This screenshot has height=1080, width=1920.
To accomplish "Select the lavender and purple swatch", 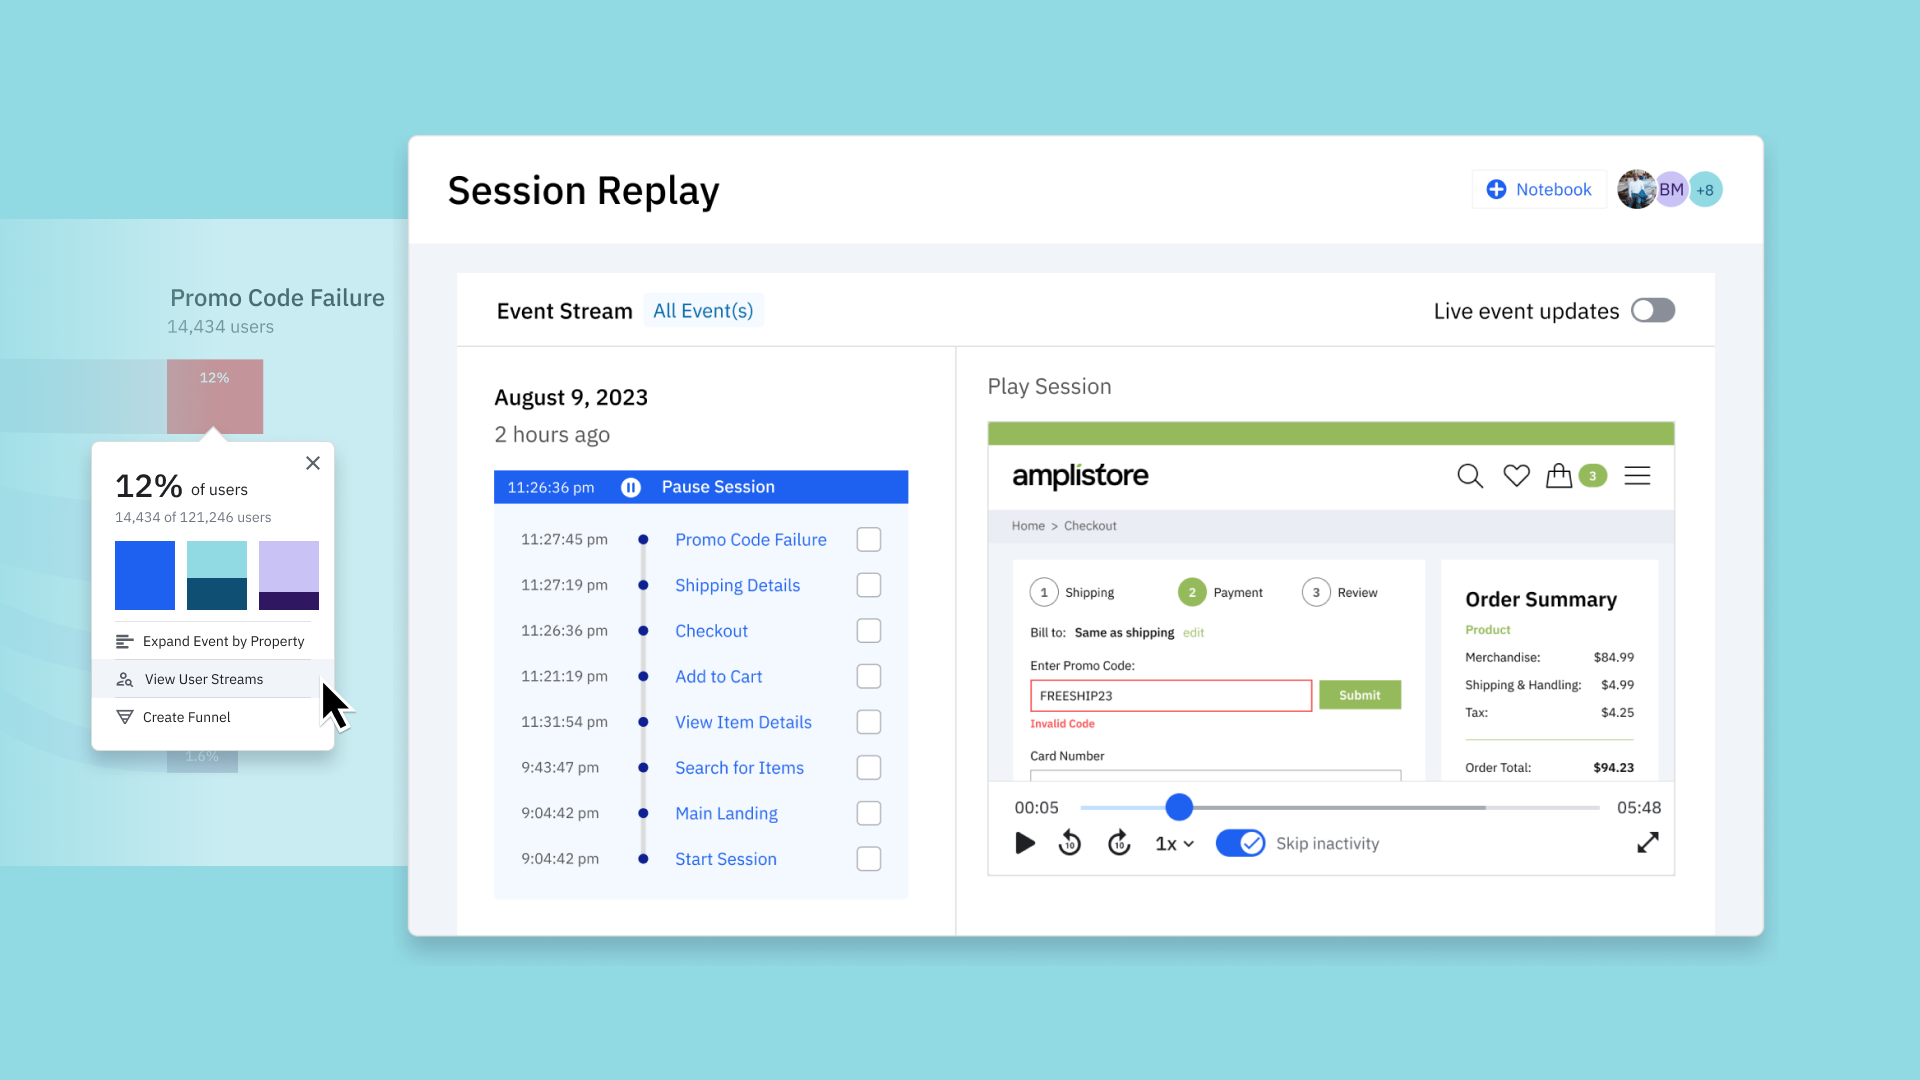I will coord(289,575).
